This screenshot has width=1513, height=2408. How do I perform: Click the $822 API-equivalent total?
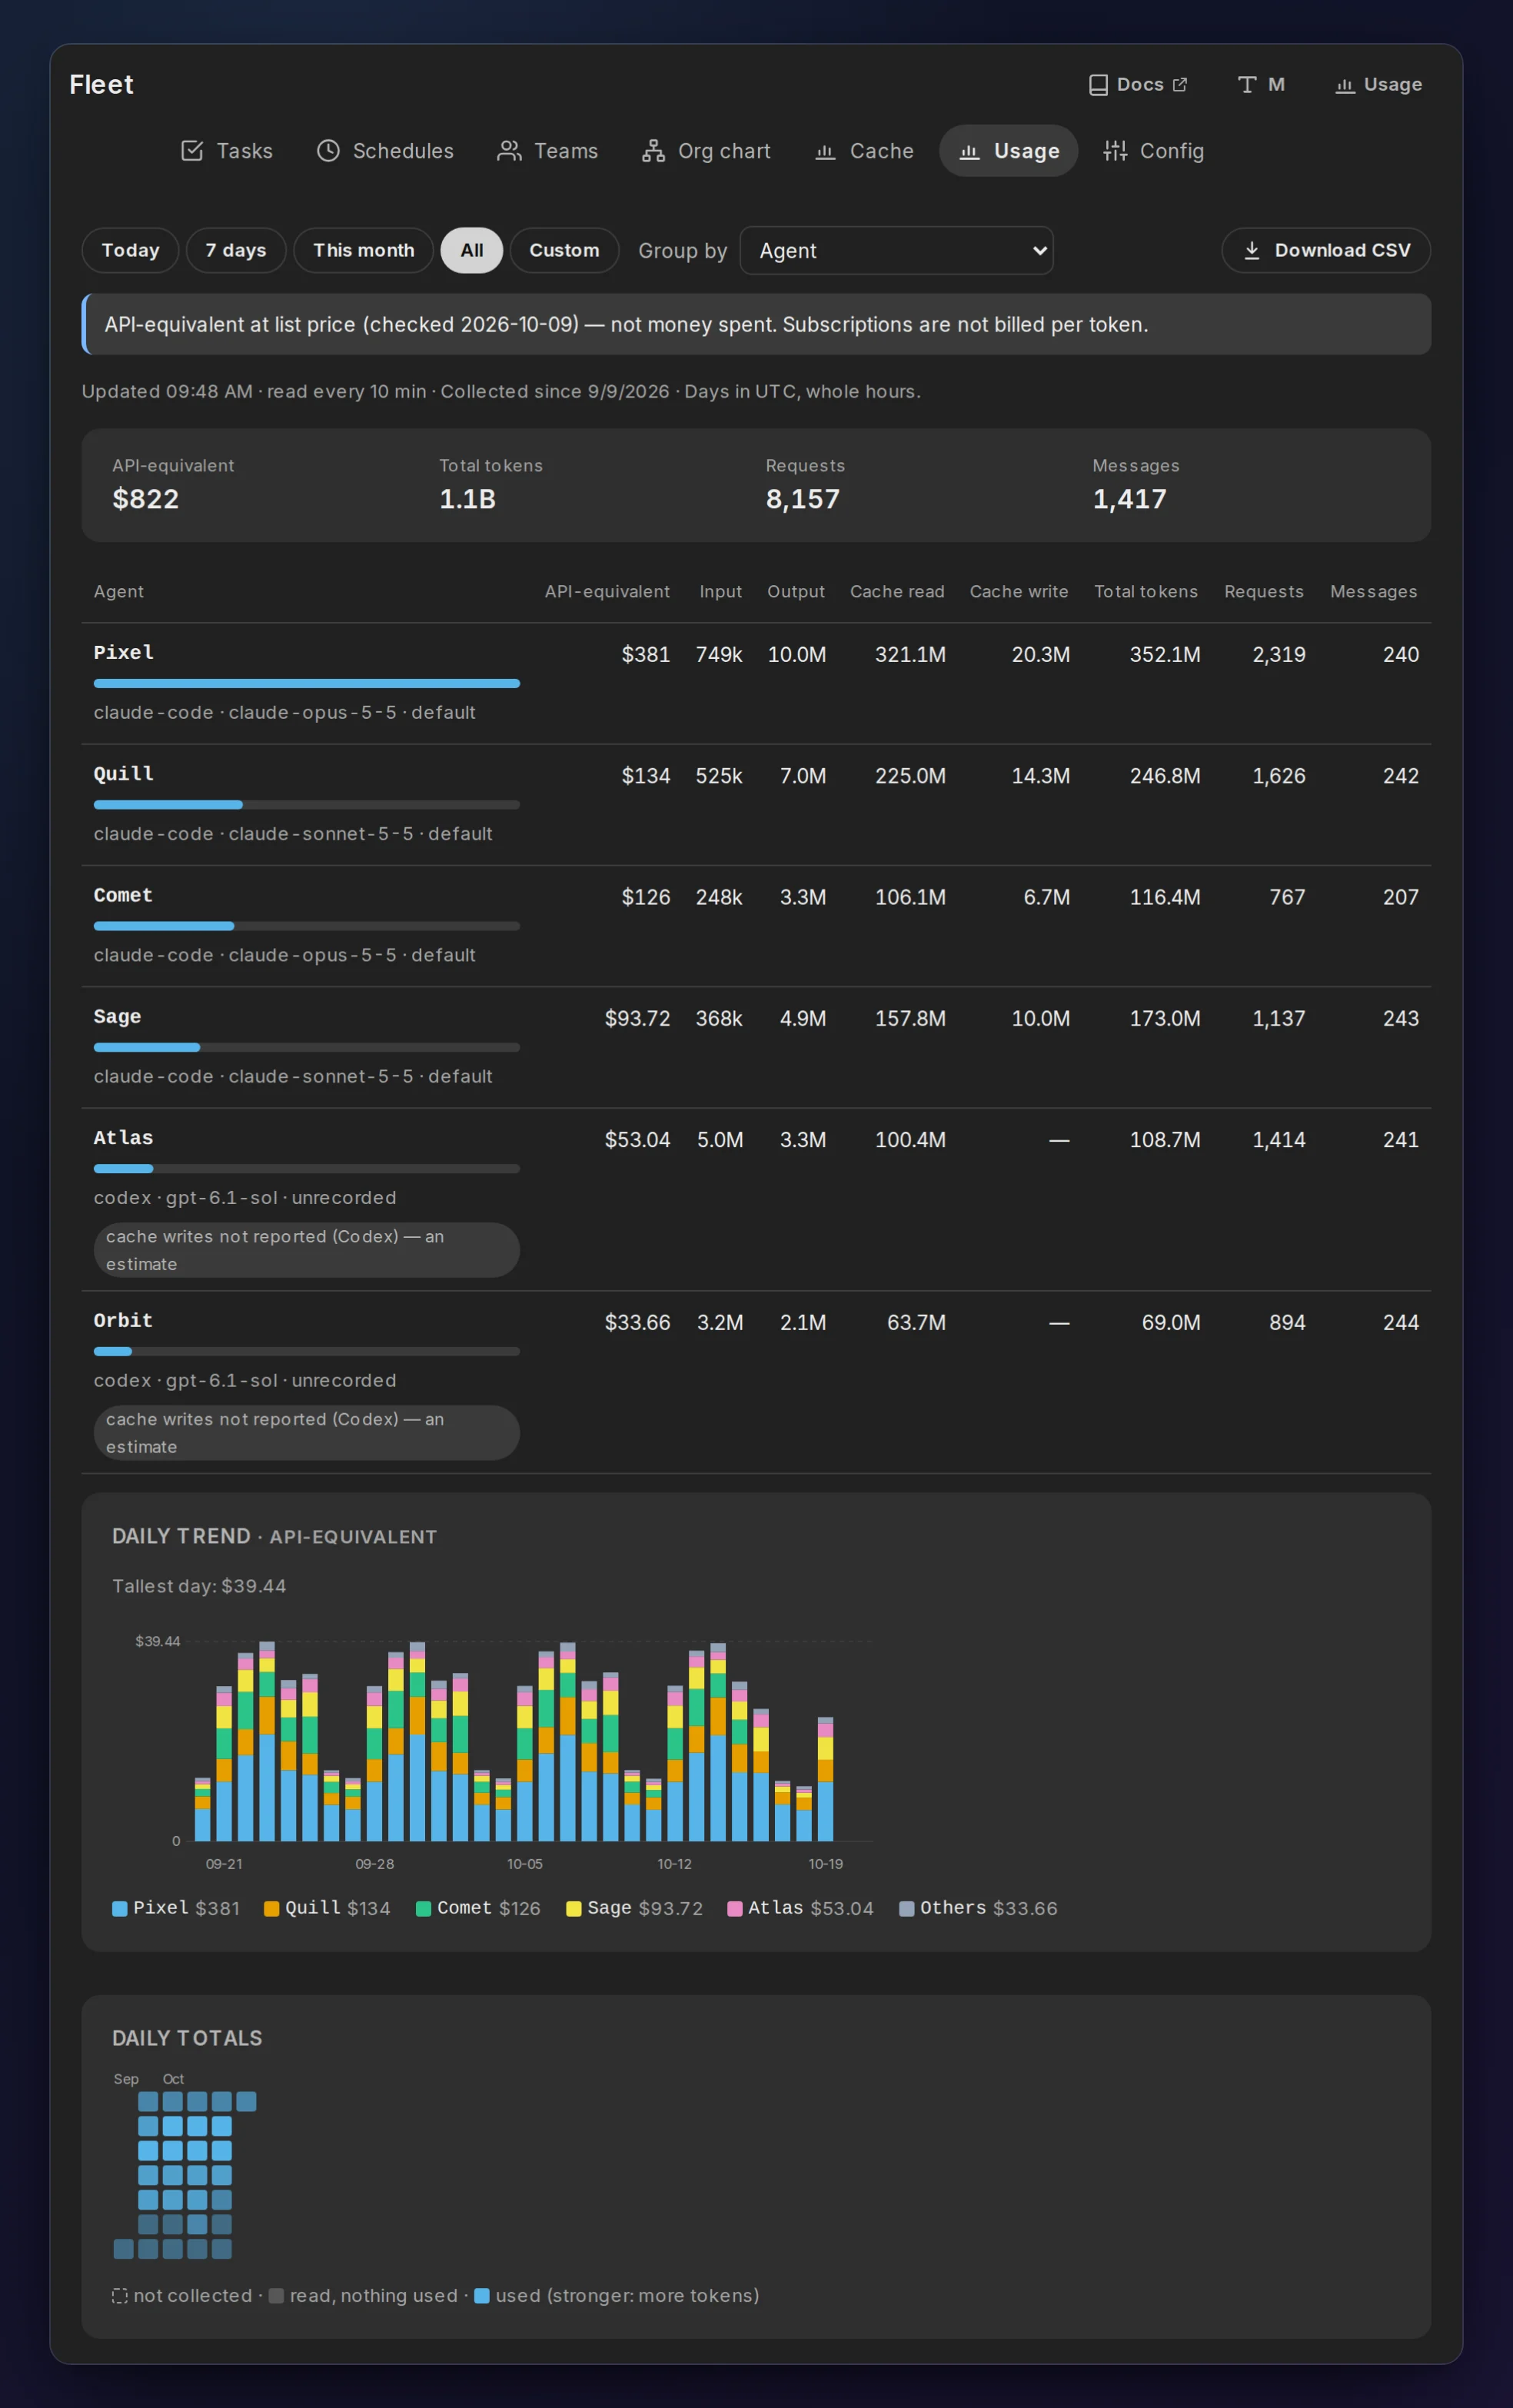(x=146, y=499)
